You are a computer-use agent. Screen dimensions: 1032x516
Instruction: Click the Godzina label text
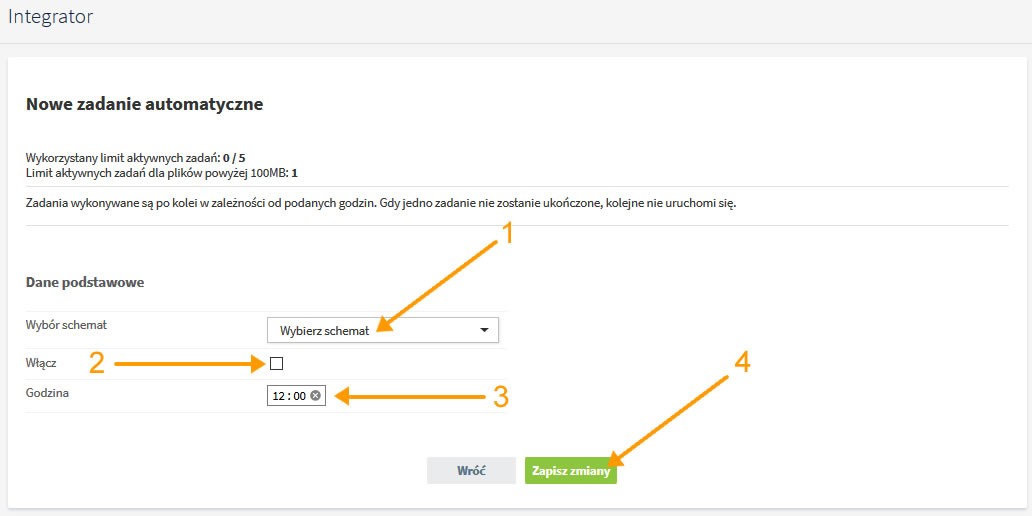pyautogui.click(x=47, y=392)
